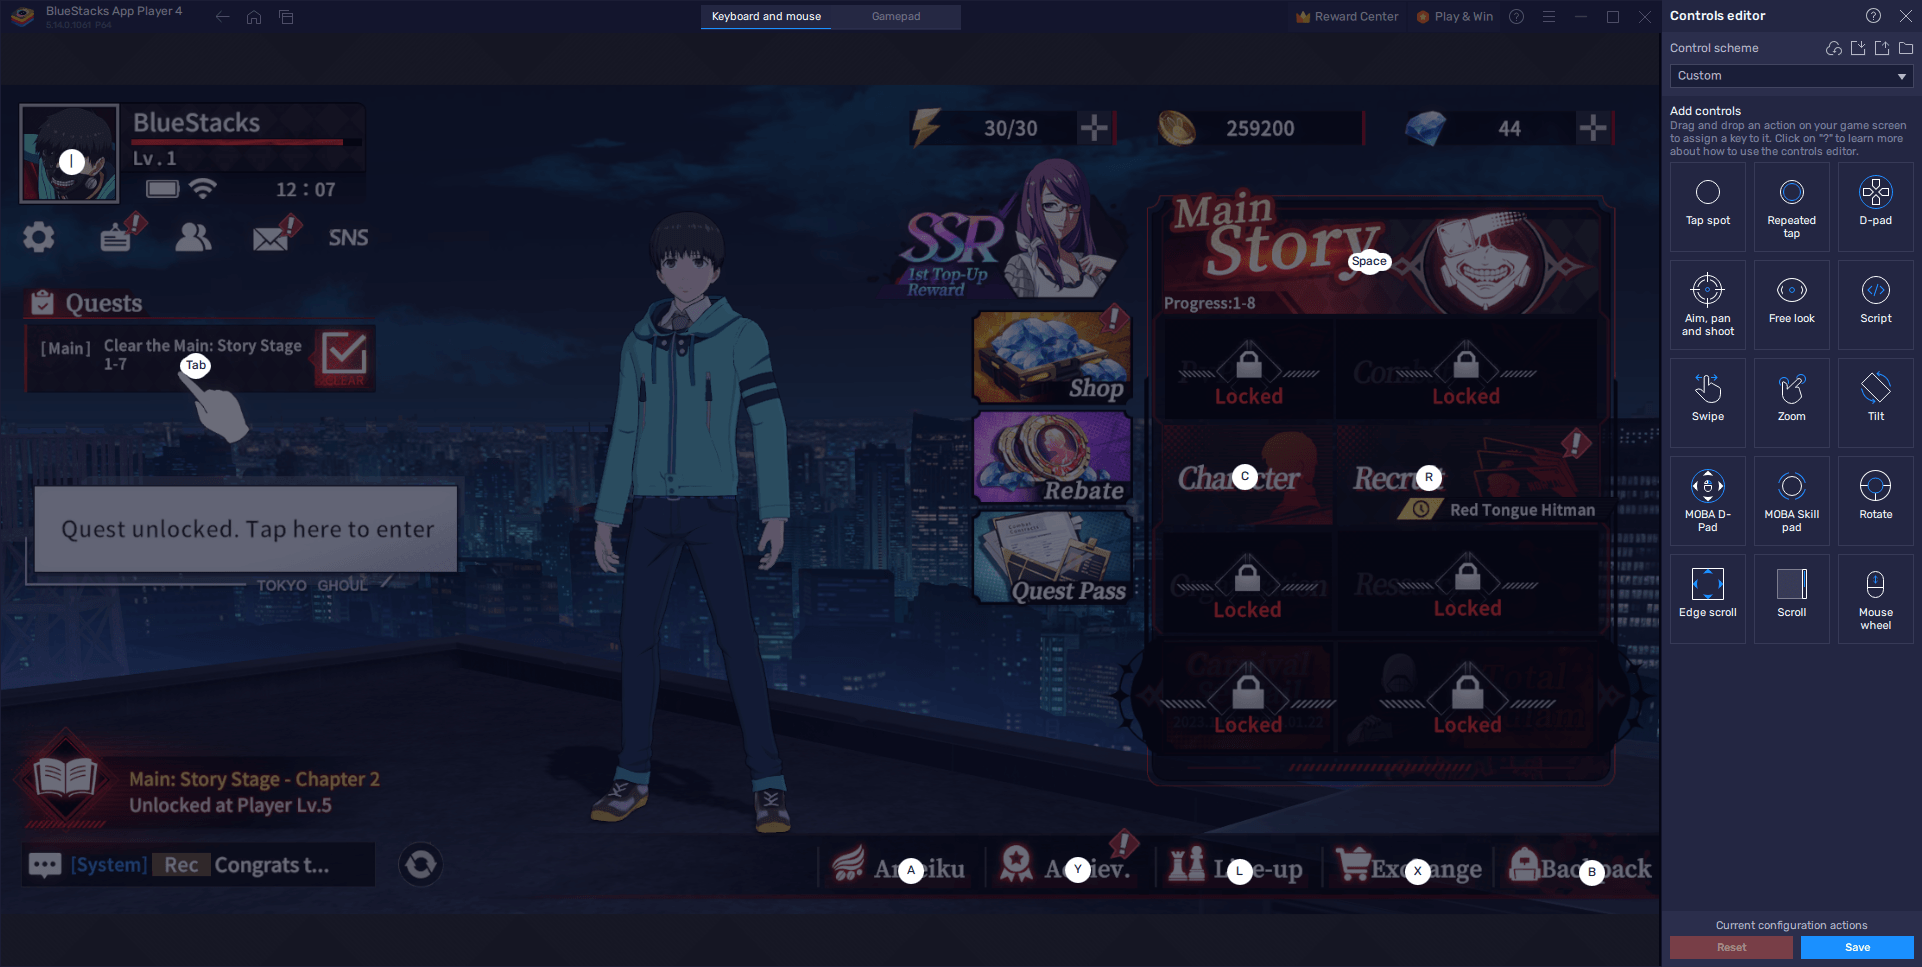The image size is (1922, 967).
Task: Select the A key marker on bottom bar
Action: [x=911, y=871]
